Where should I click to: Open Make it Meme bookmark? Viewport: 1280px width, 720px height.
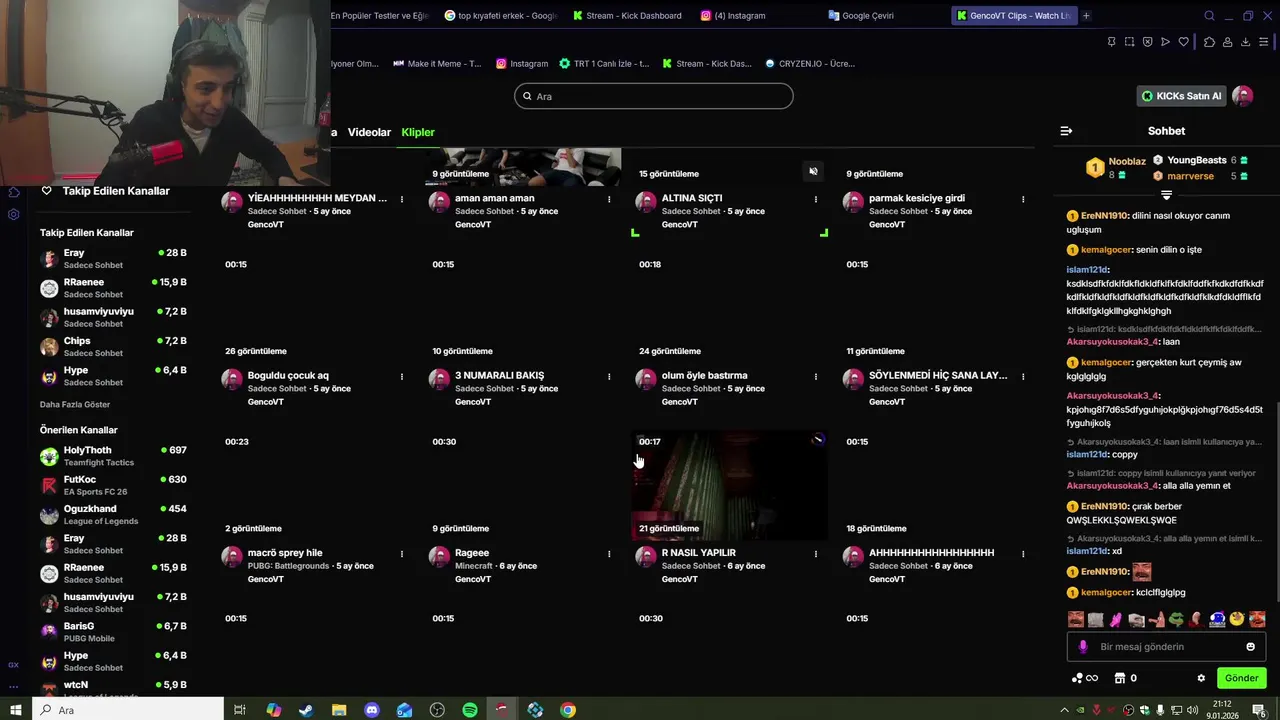pos(437,64)
